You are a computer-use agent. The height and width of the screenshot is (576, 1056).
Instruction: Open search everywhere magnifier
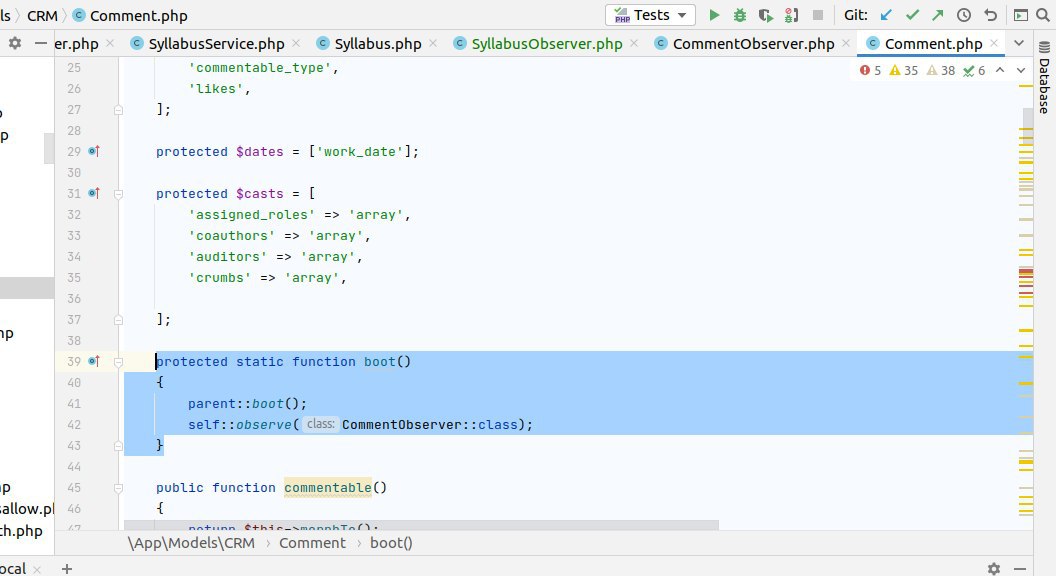tap(1043, 15)
